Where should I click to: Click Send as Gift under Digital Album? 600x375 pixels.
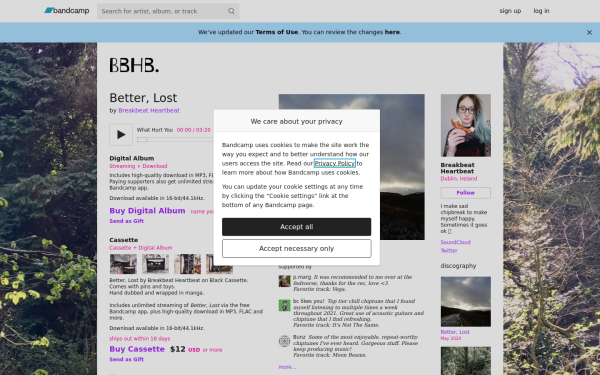pyautogui.click(x=127, y=221)
